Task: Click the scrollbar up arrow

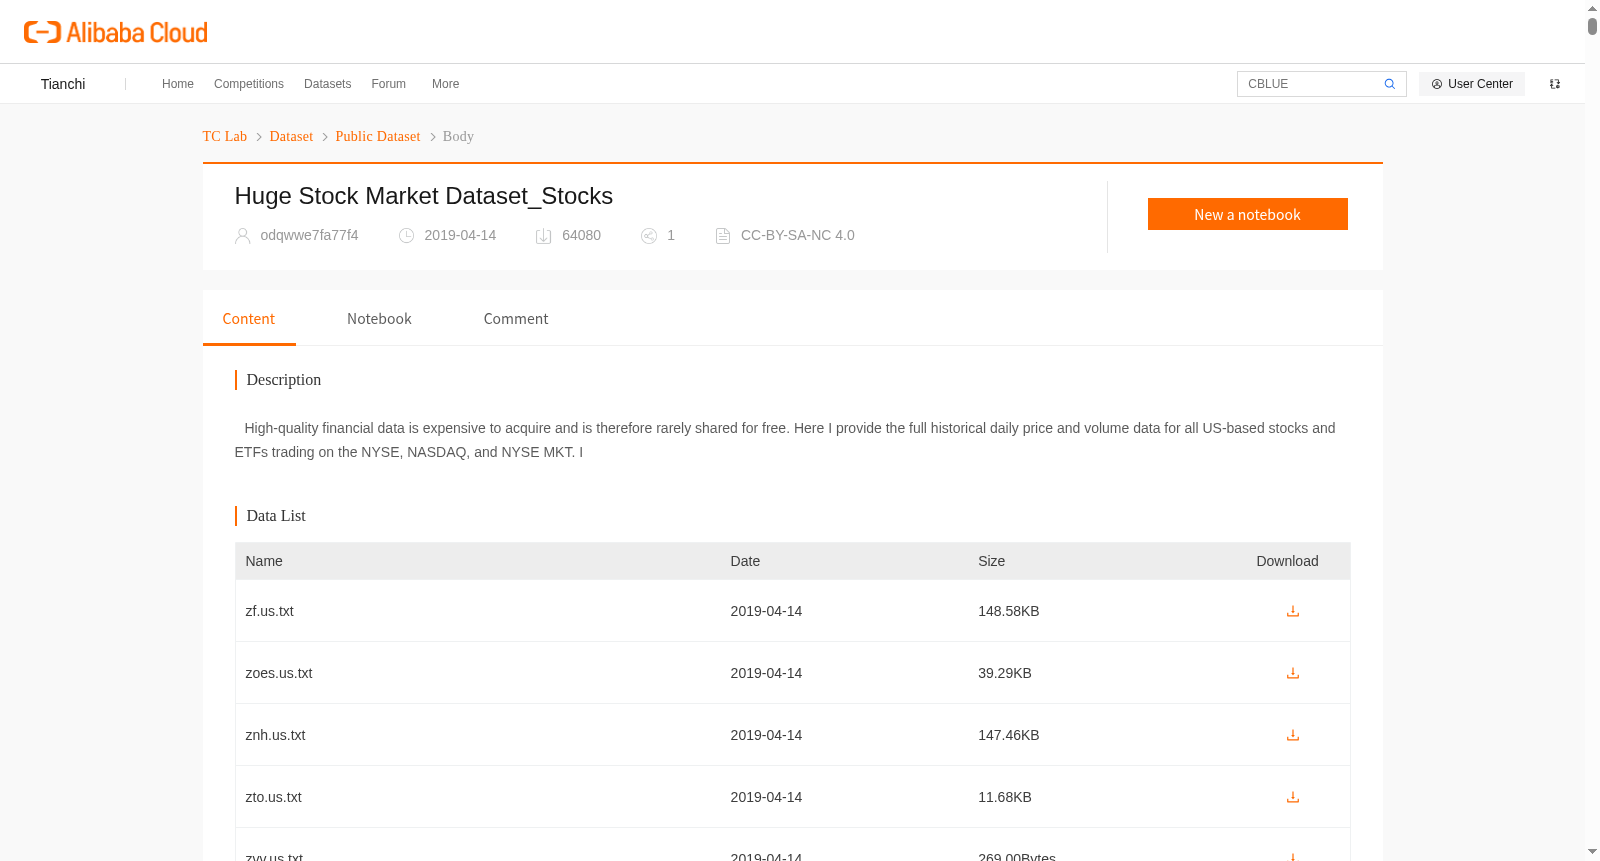Action: [1592, 8]
